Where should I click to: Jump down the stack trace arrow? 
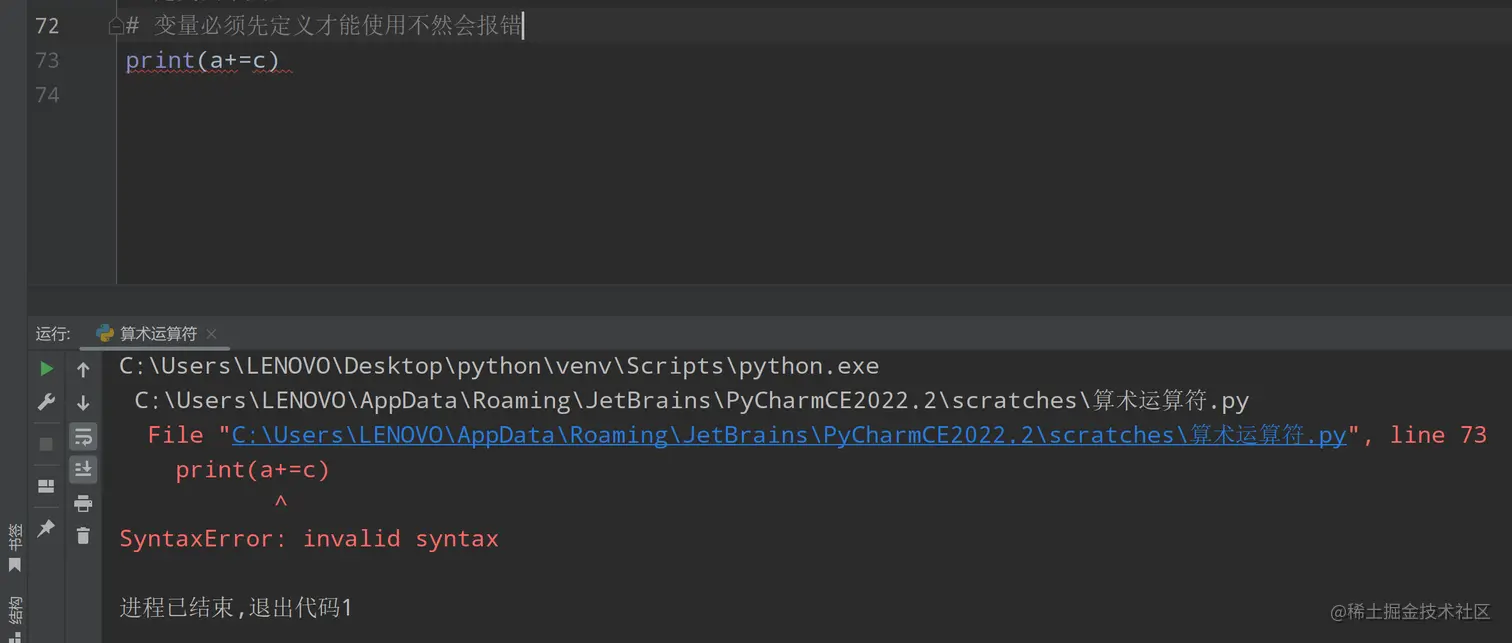click(x=83, y=403)
